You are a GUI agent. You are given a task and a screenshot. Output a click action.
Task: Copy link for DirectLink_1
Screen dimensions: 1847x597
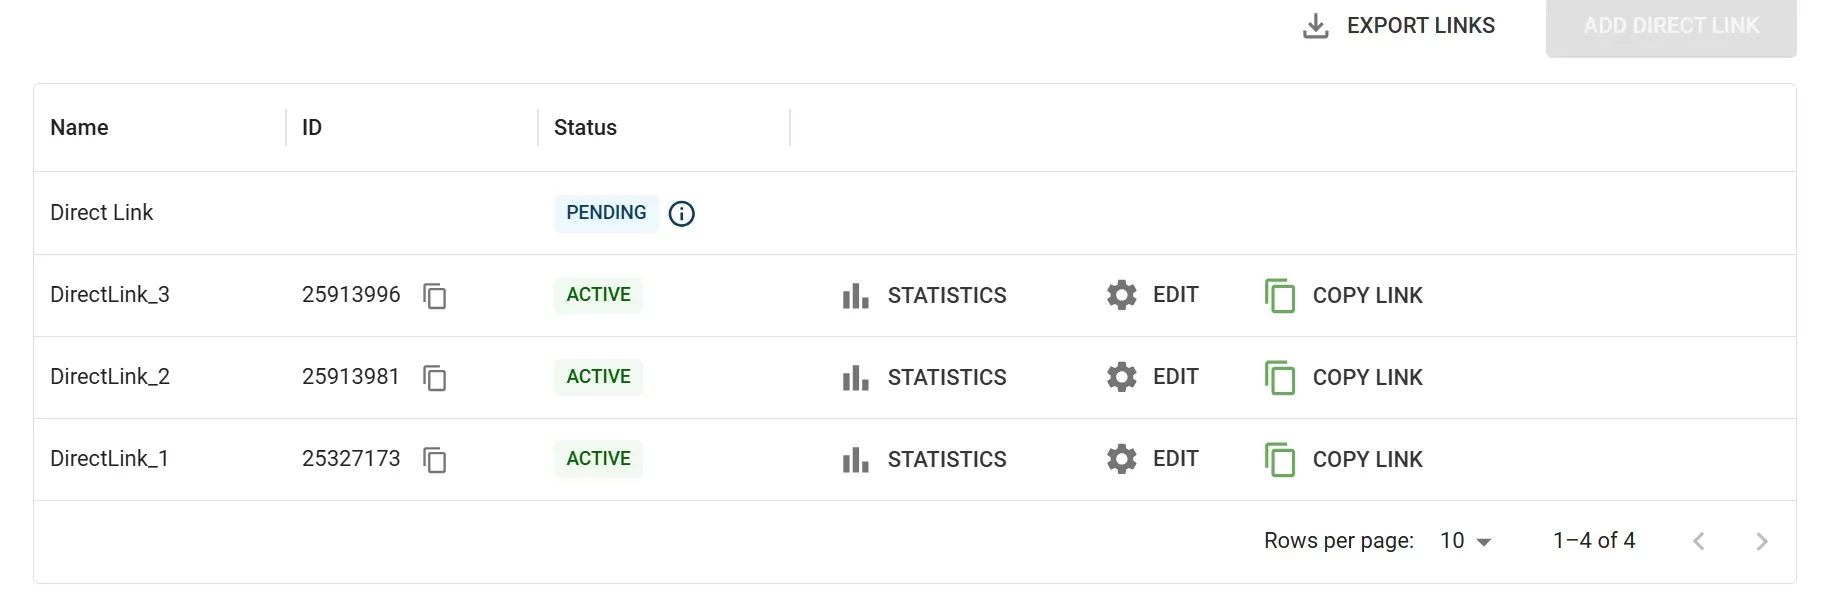point(1344,460)
